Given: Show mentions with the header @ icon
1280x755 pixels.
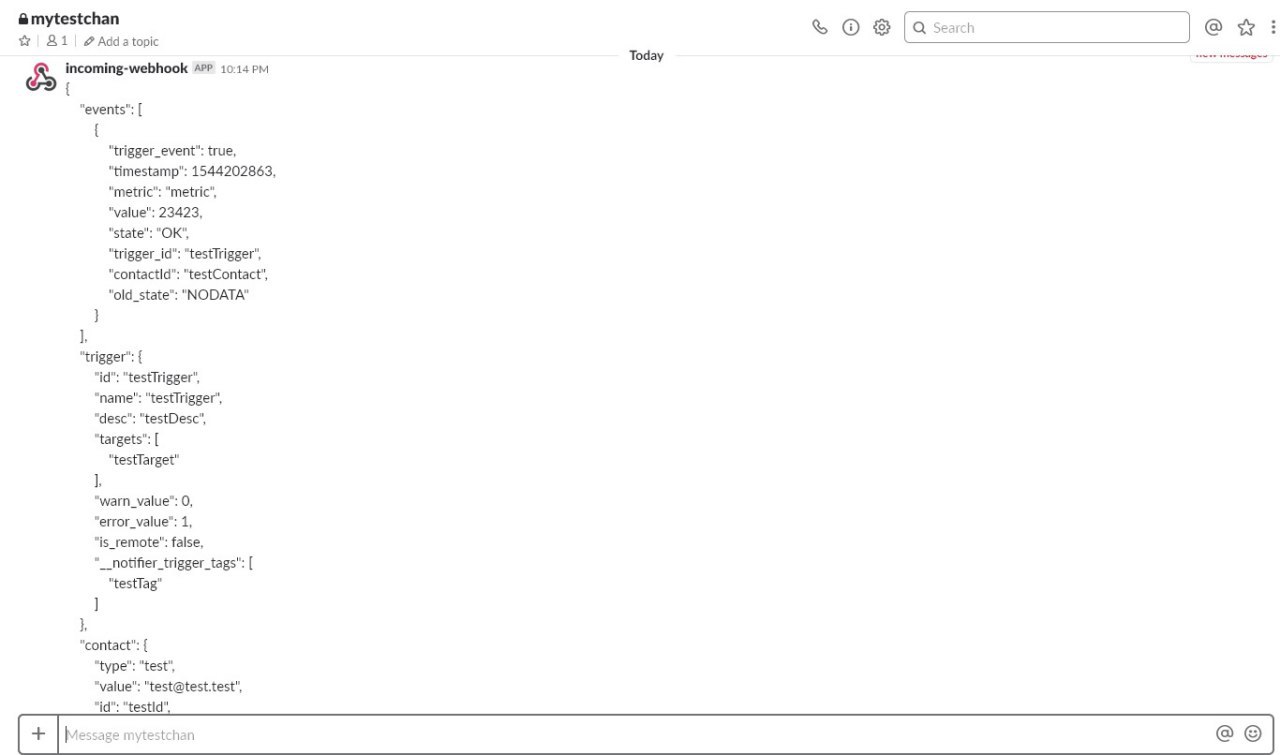Looking at the screenshot, I should point(1214,27).
